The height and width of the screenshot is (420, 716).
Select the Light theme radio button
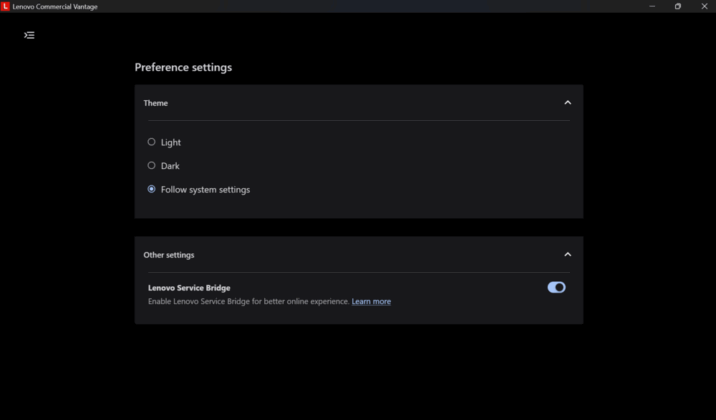click(x=151, y=142)
